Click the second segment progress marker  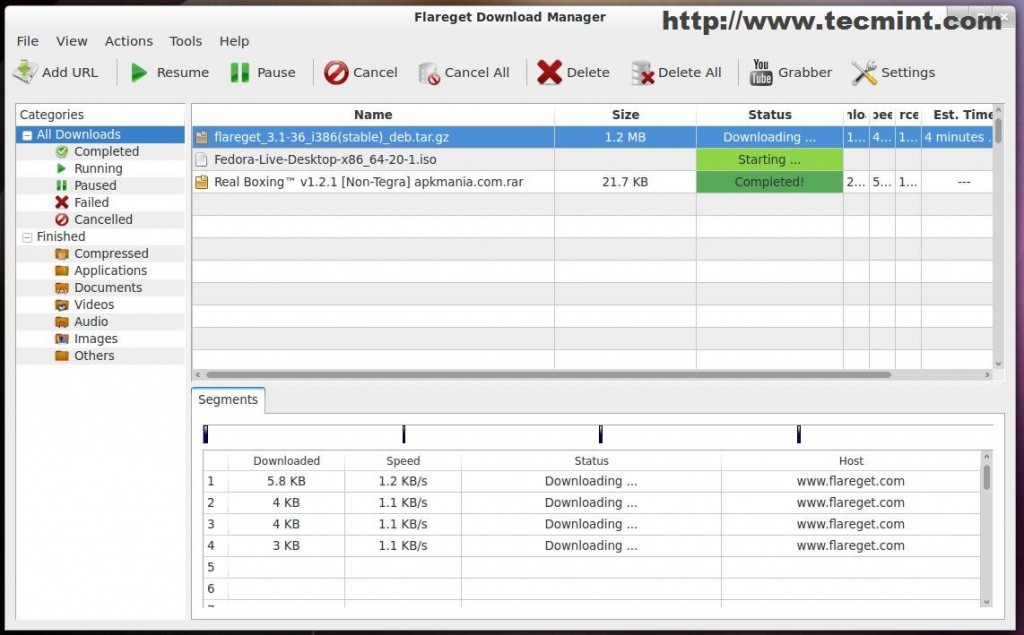pyautogui.click(x=404, y=434)
